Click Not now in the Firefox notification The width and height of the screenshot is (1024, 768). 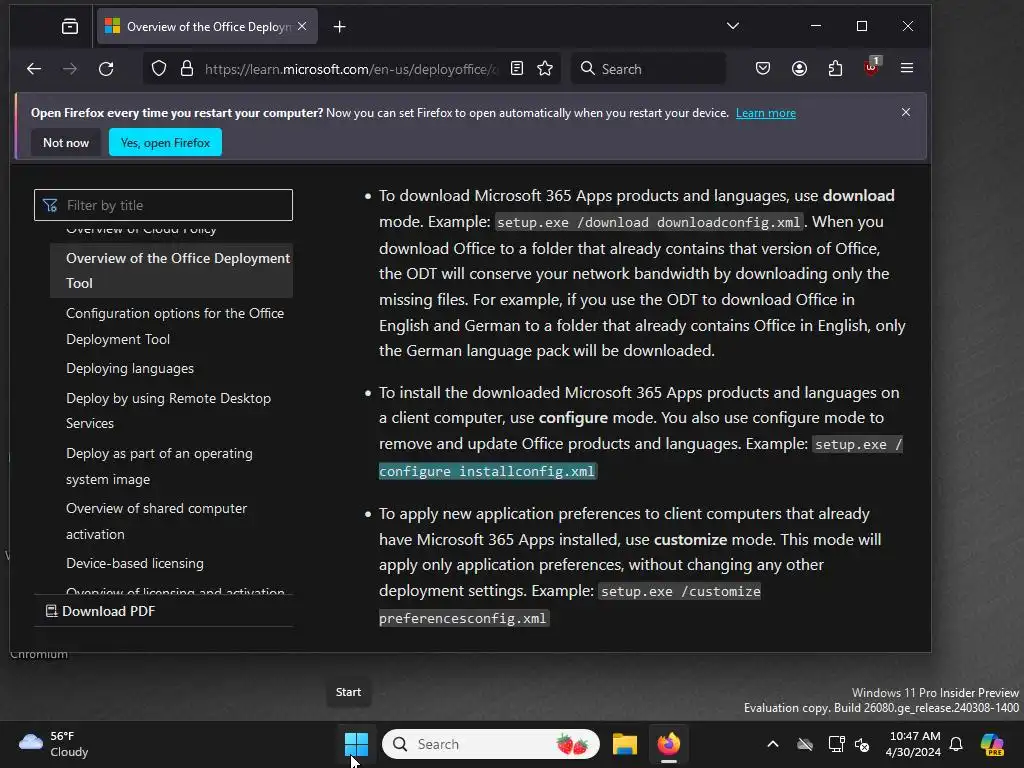click(66, 142)
